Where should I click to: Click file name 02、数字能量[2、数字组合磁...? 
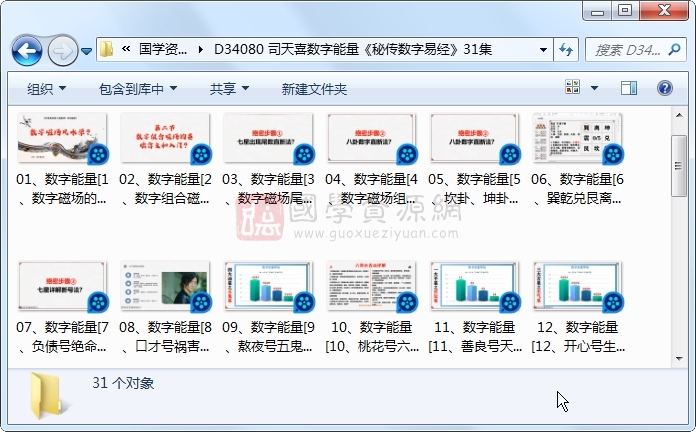coord(165,189)
